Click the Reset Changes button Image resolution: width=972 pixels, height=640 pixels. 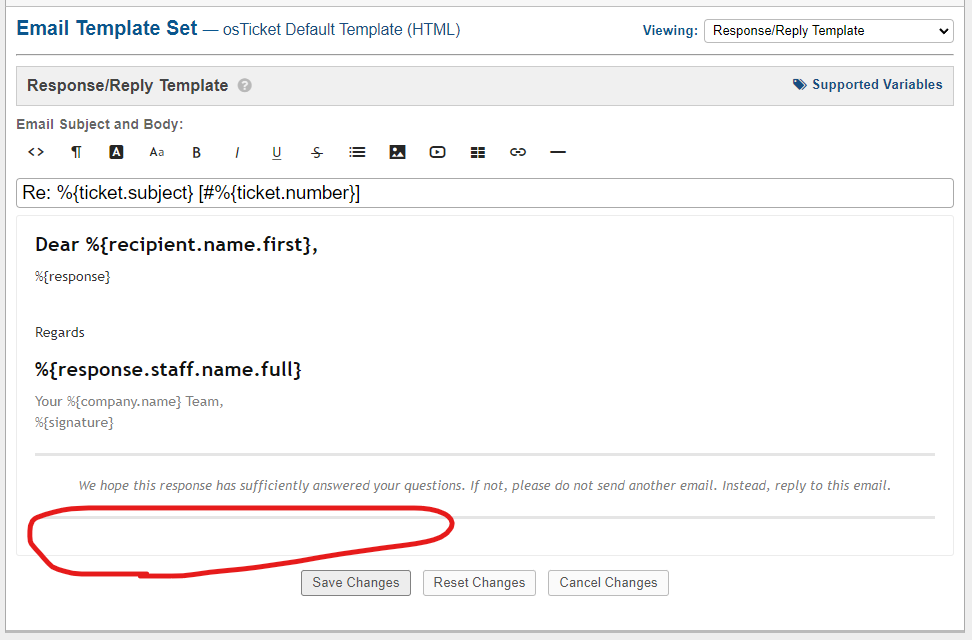click(479, 583)
